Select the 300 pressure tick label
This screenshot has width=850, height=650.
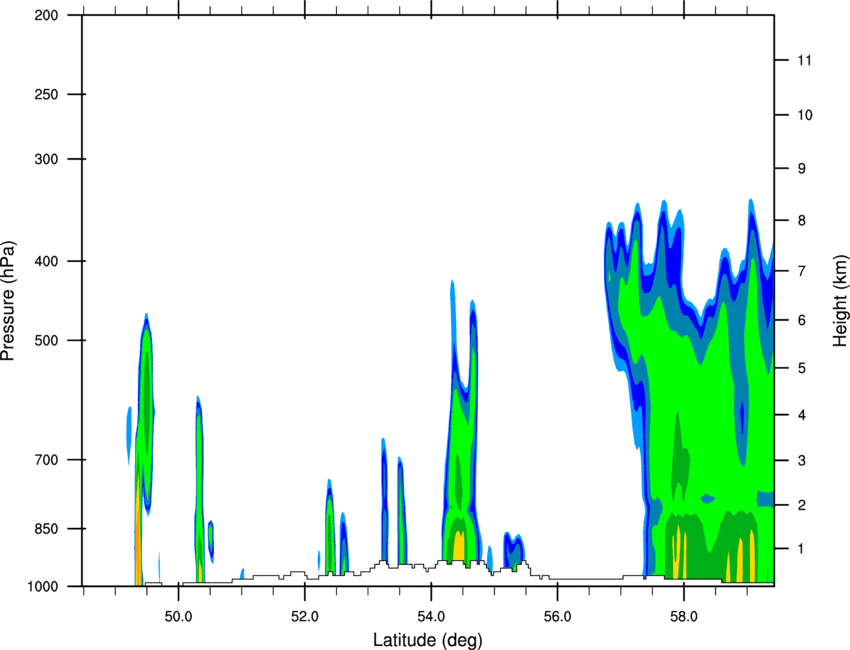[x=46, y=159]
